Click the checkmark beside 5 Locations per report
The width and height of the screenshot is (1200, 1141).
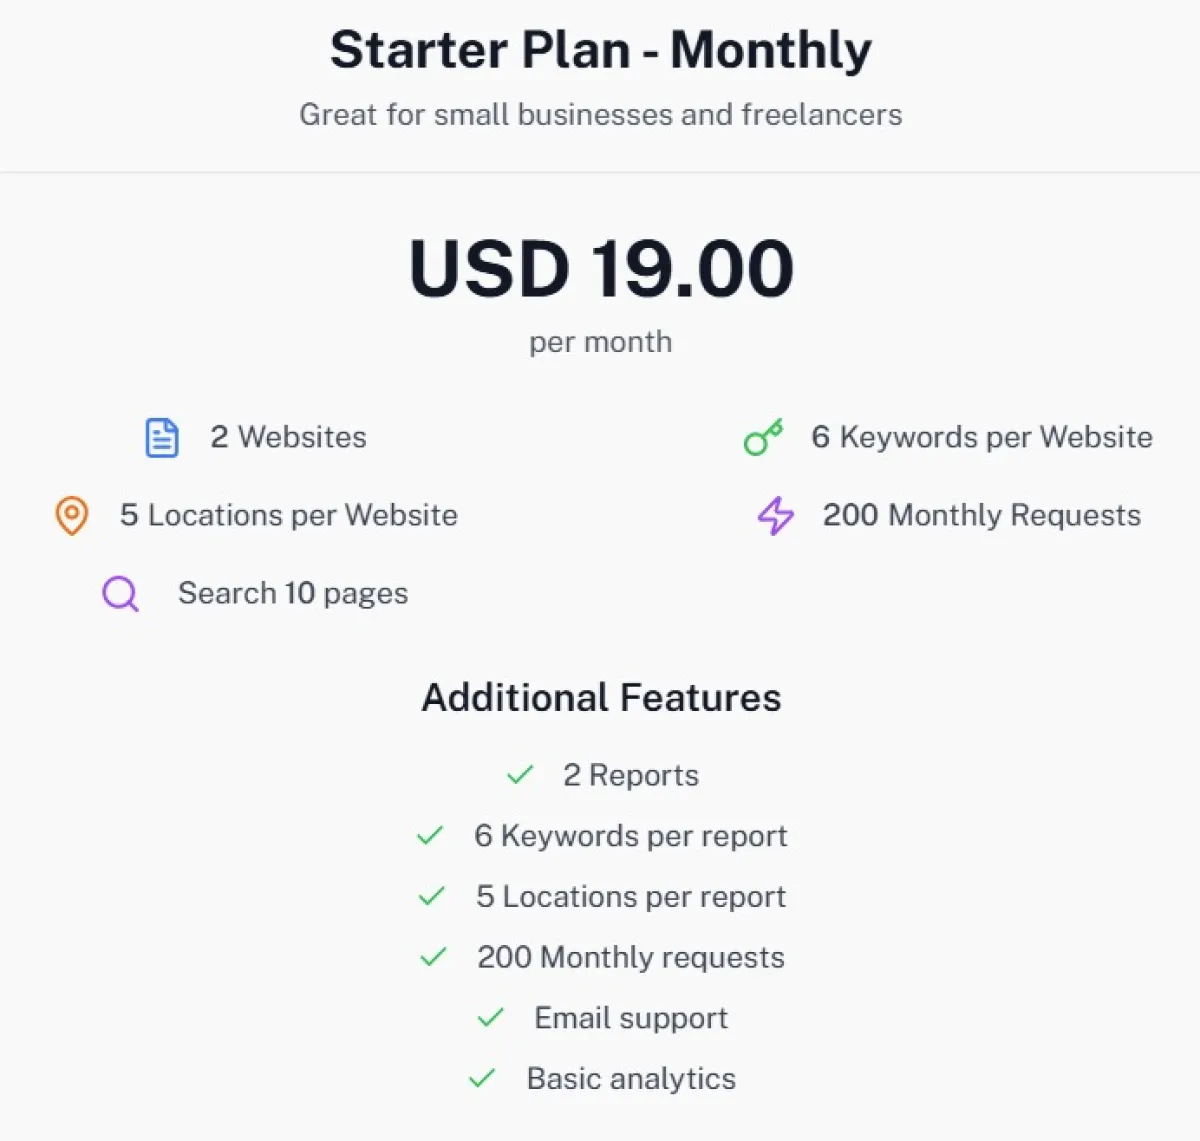432,897
